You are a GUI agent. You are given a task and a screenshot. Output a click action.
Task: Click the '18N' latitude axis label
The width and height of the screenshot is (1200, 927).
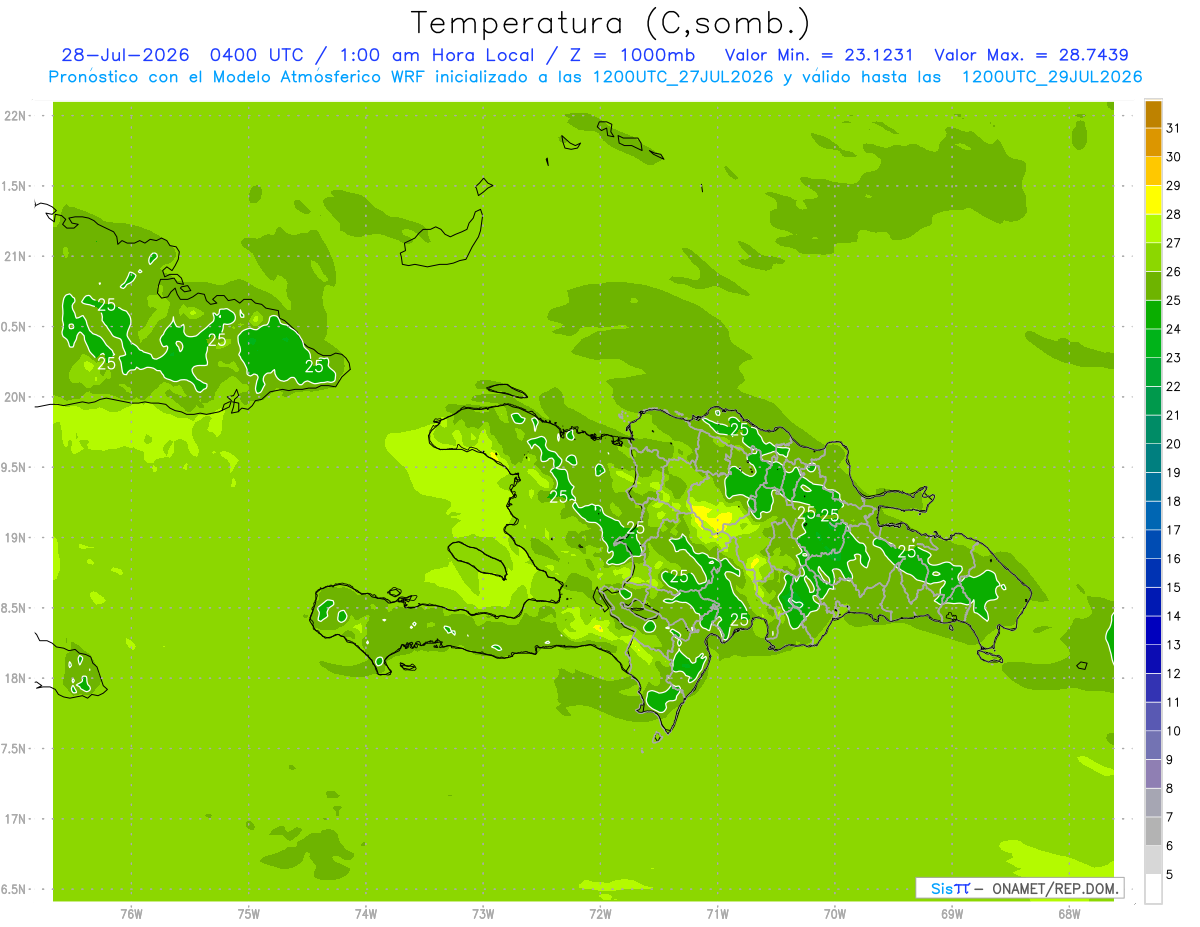coord(14,679)
